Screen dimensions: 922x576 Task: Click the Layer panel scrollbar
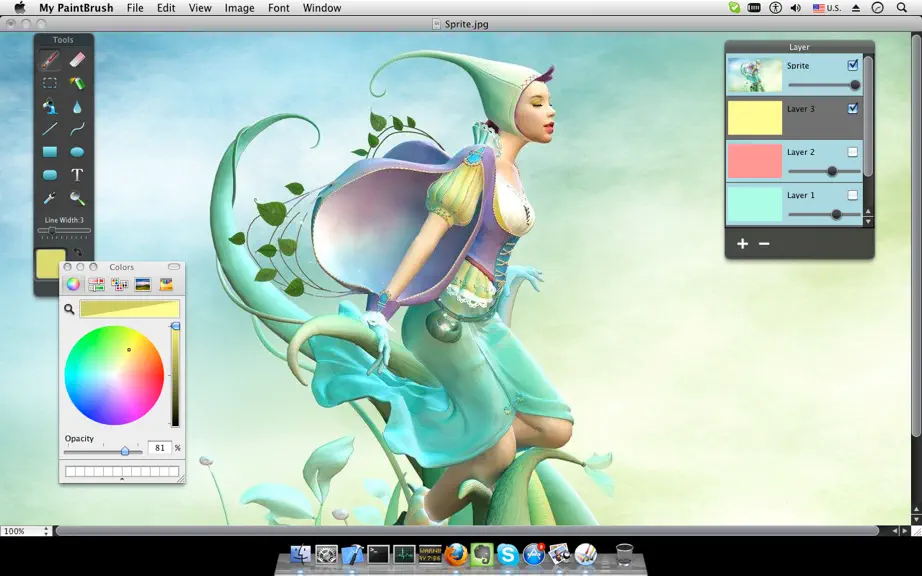point(868,116)
